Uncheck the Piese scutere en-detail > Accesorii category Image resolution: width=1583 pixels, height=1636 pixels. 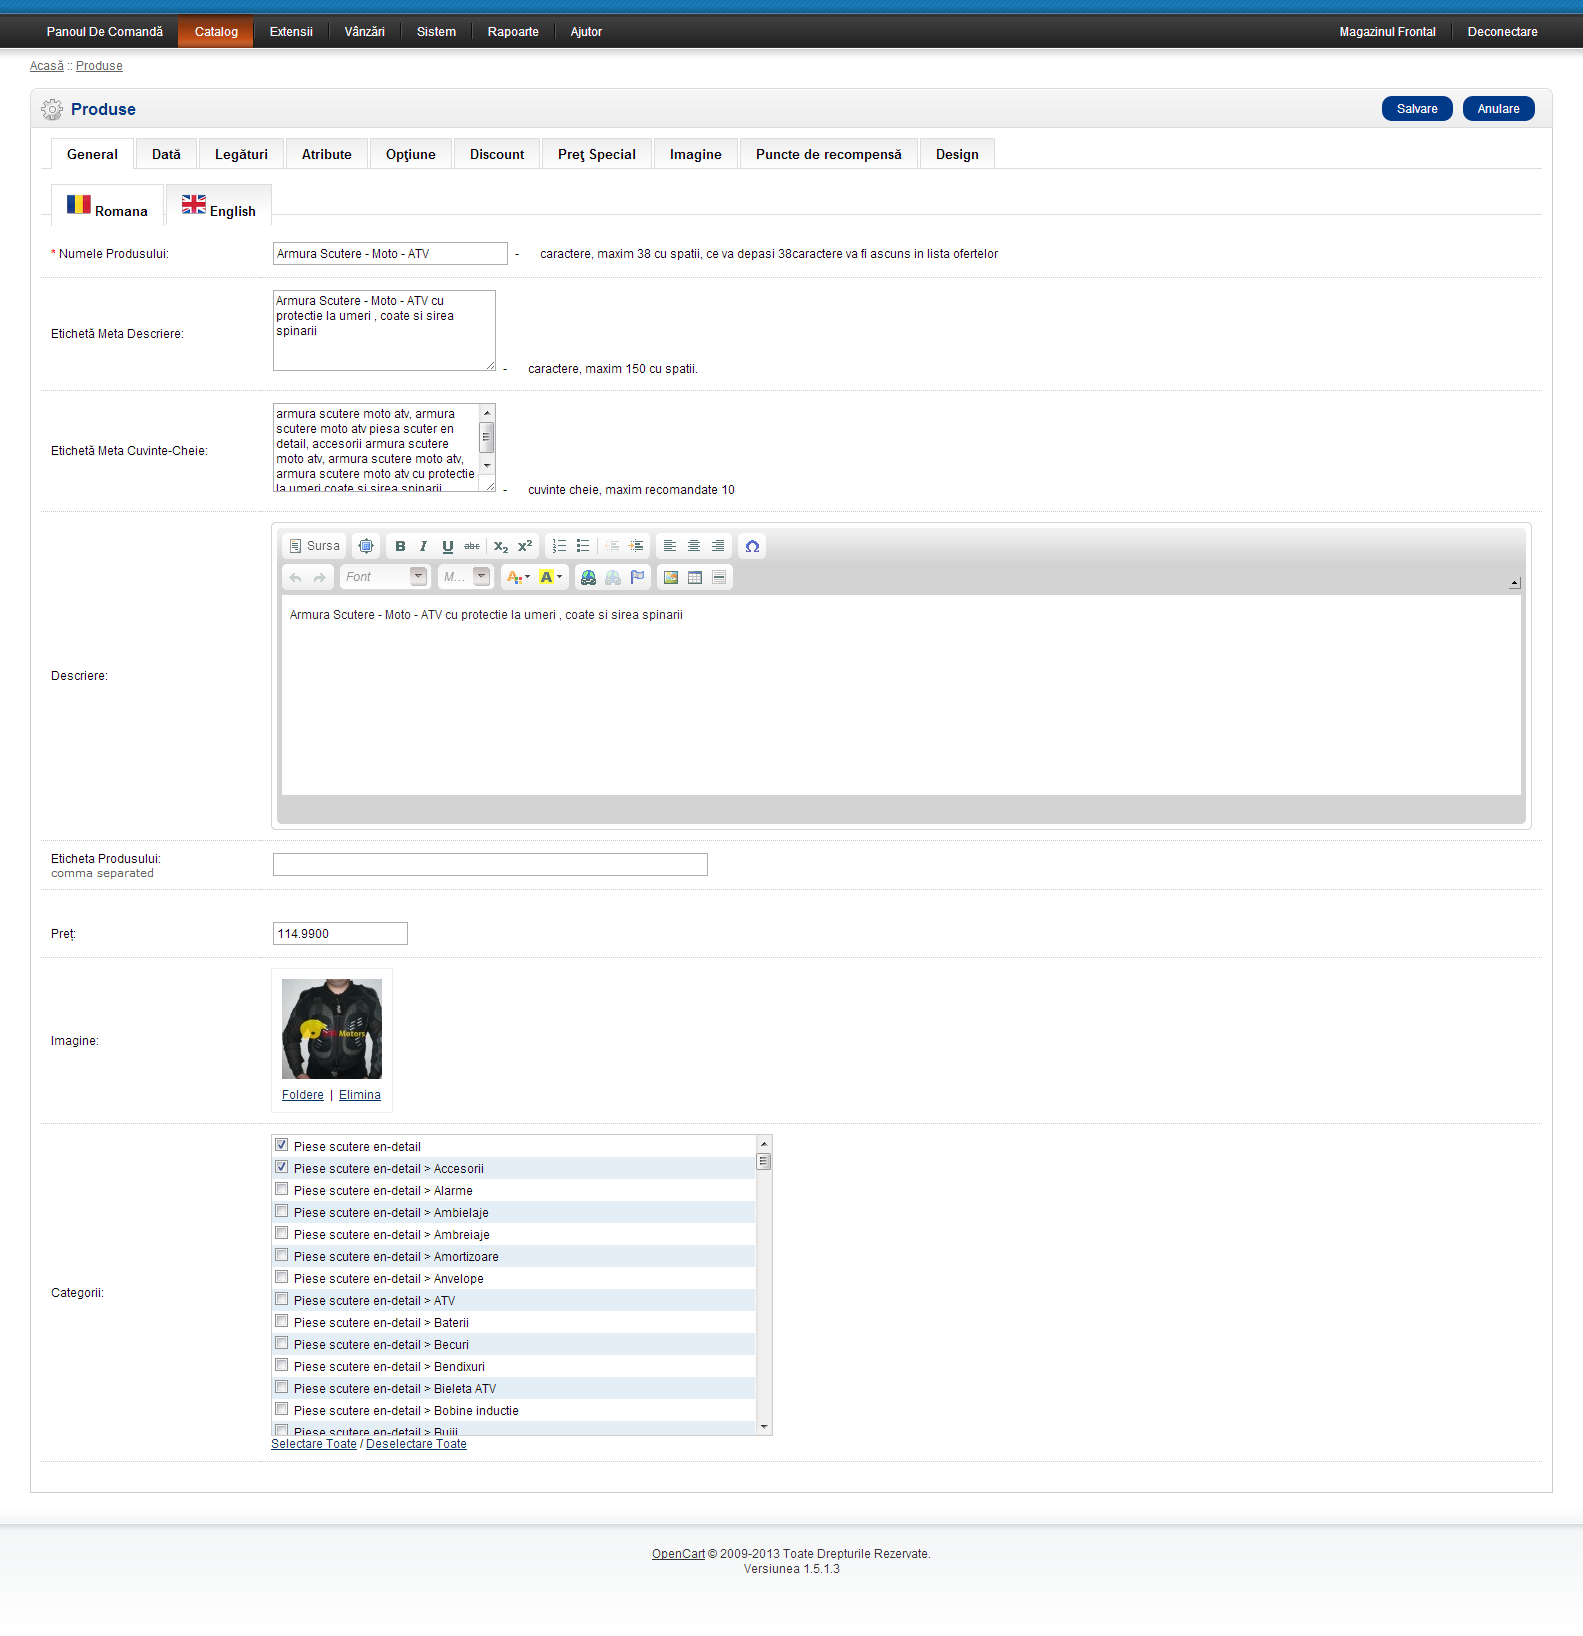coord(282,1167)
